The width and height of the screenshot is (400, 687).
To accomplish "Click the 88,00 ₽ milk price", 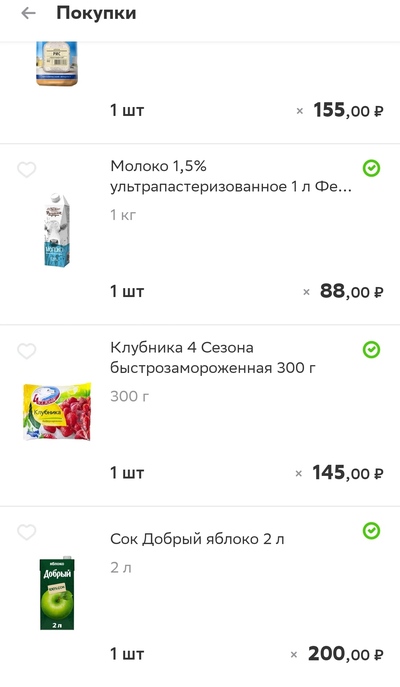I will 351,291.
